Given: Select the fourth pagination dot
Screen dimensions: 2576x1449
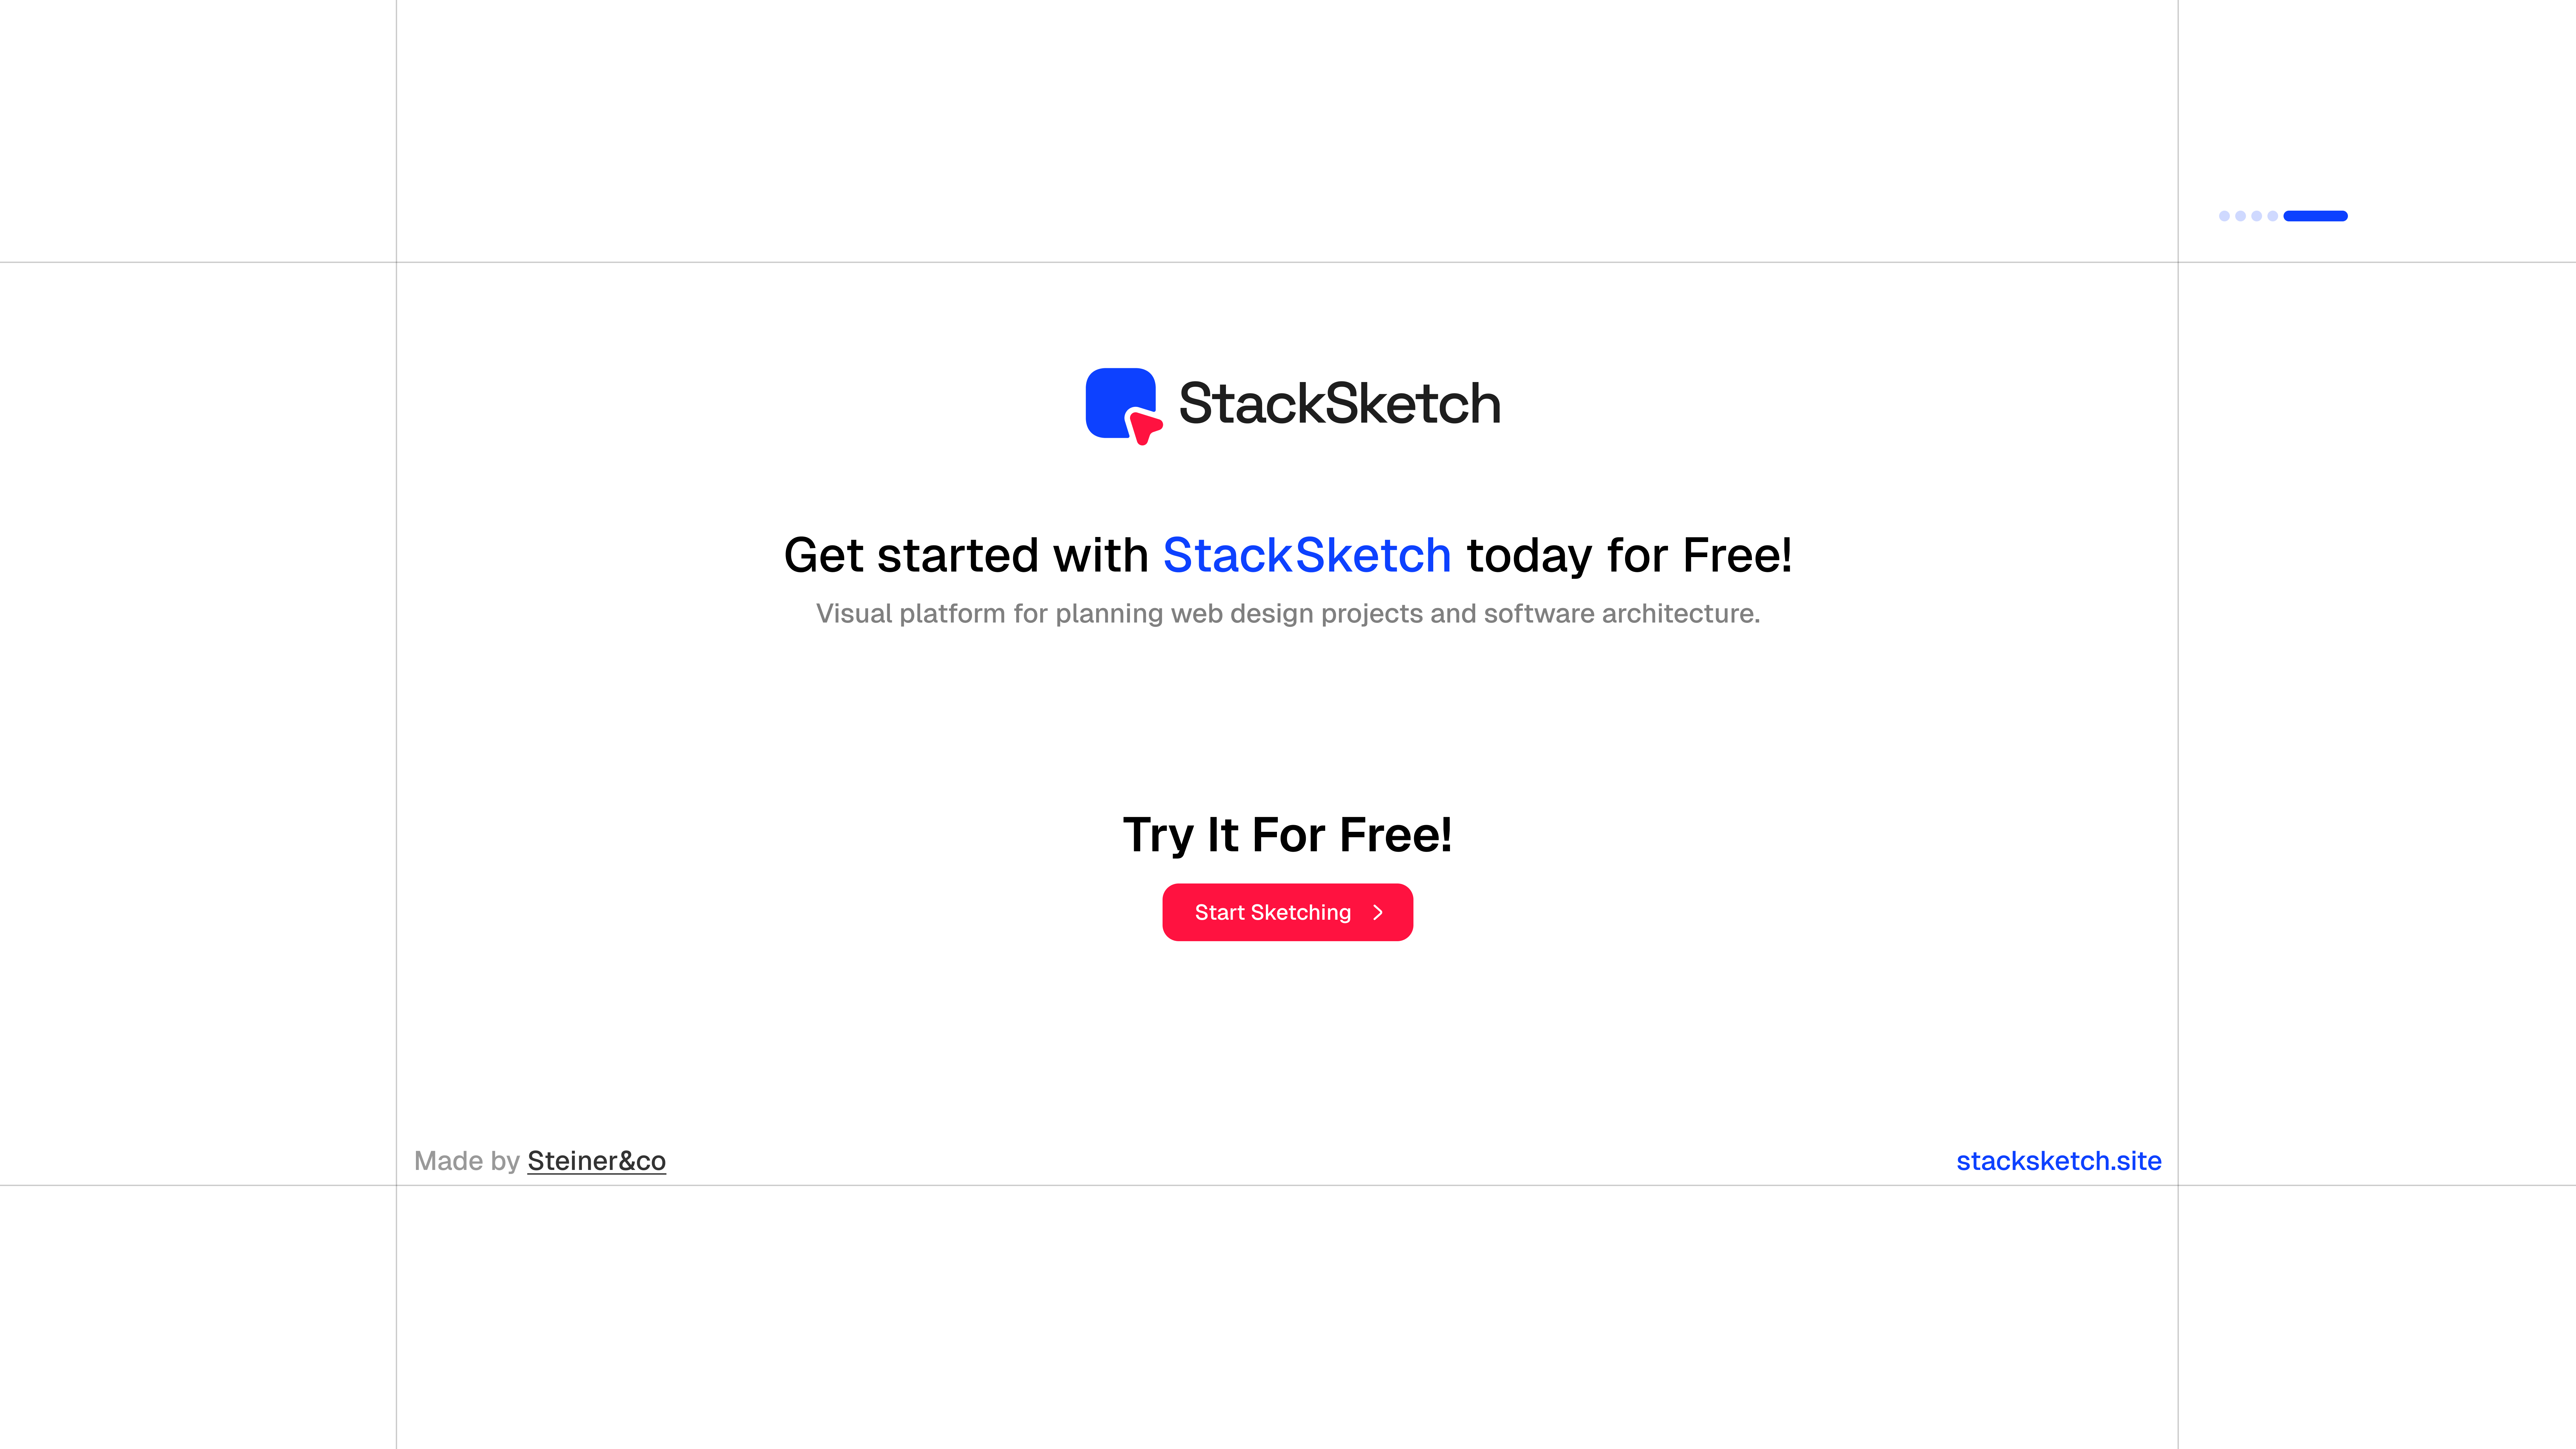Looking at the screenshot, I should point(2273,216).
